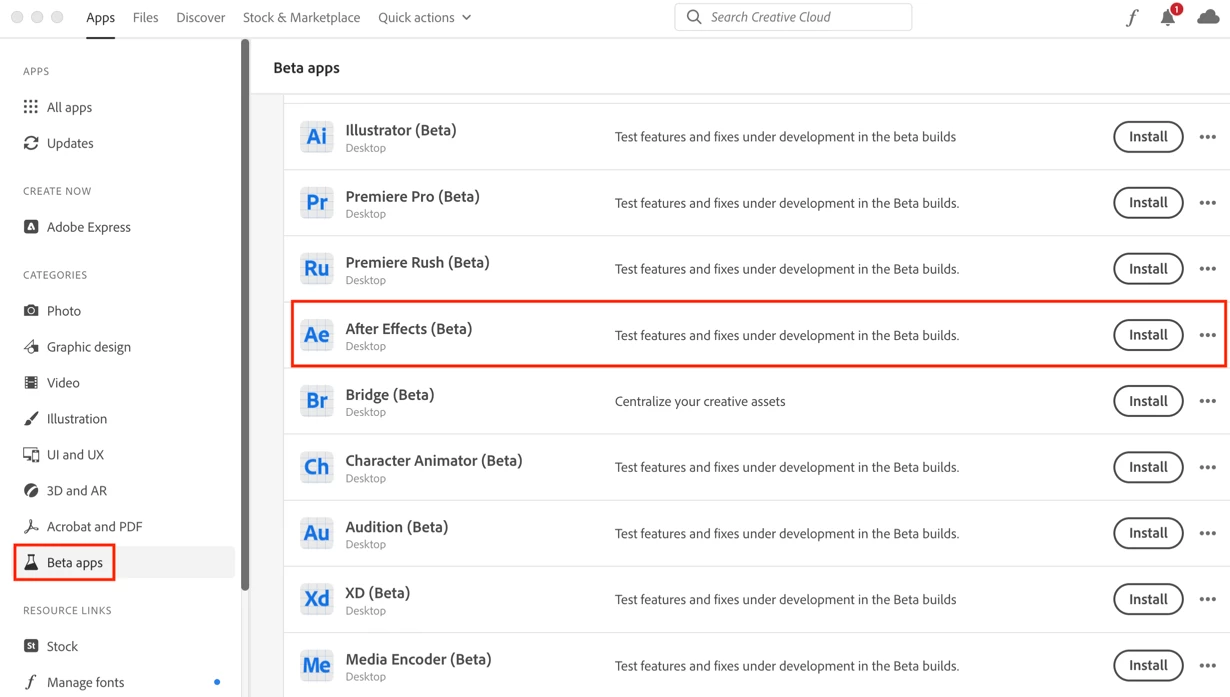The image size is (1230, 697).
Task: Focus the Search Creative Cloud field
Action: (x=793, y=17)
